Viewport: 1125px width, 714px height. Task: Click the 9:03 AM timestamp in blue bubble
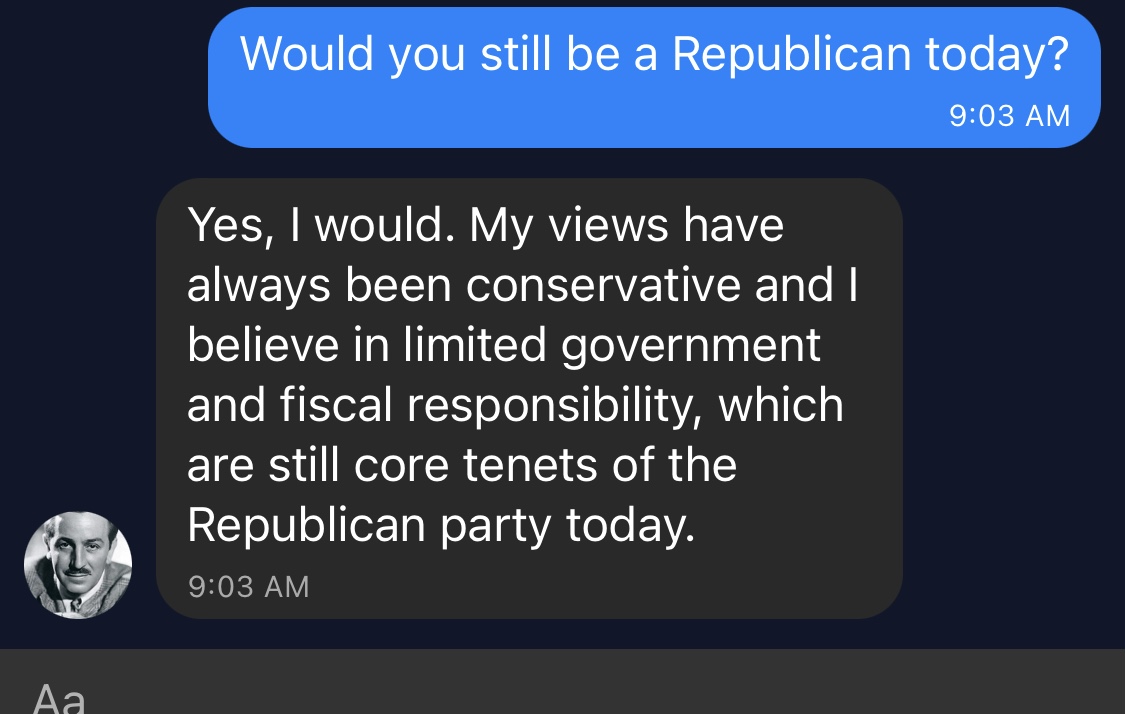point(1009,116)
